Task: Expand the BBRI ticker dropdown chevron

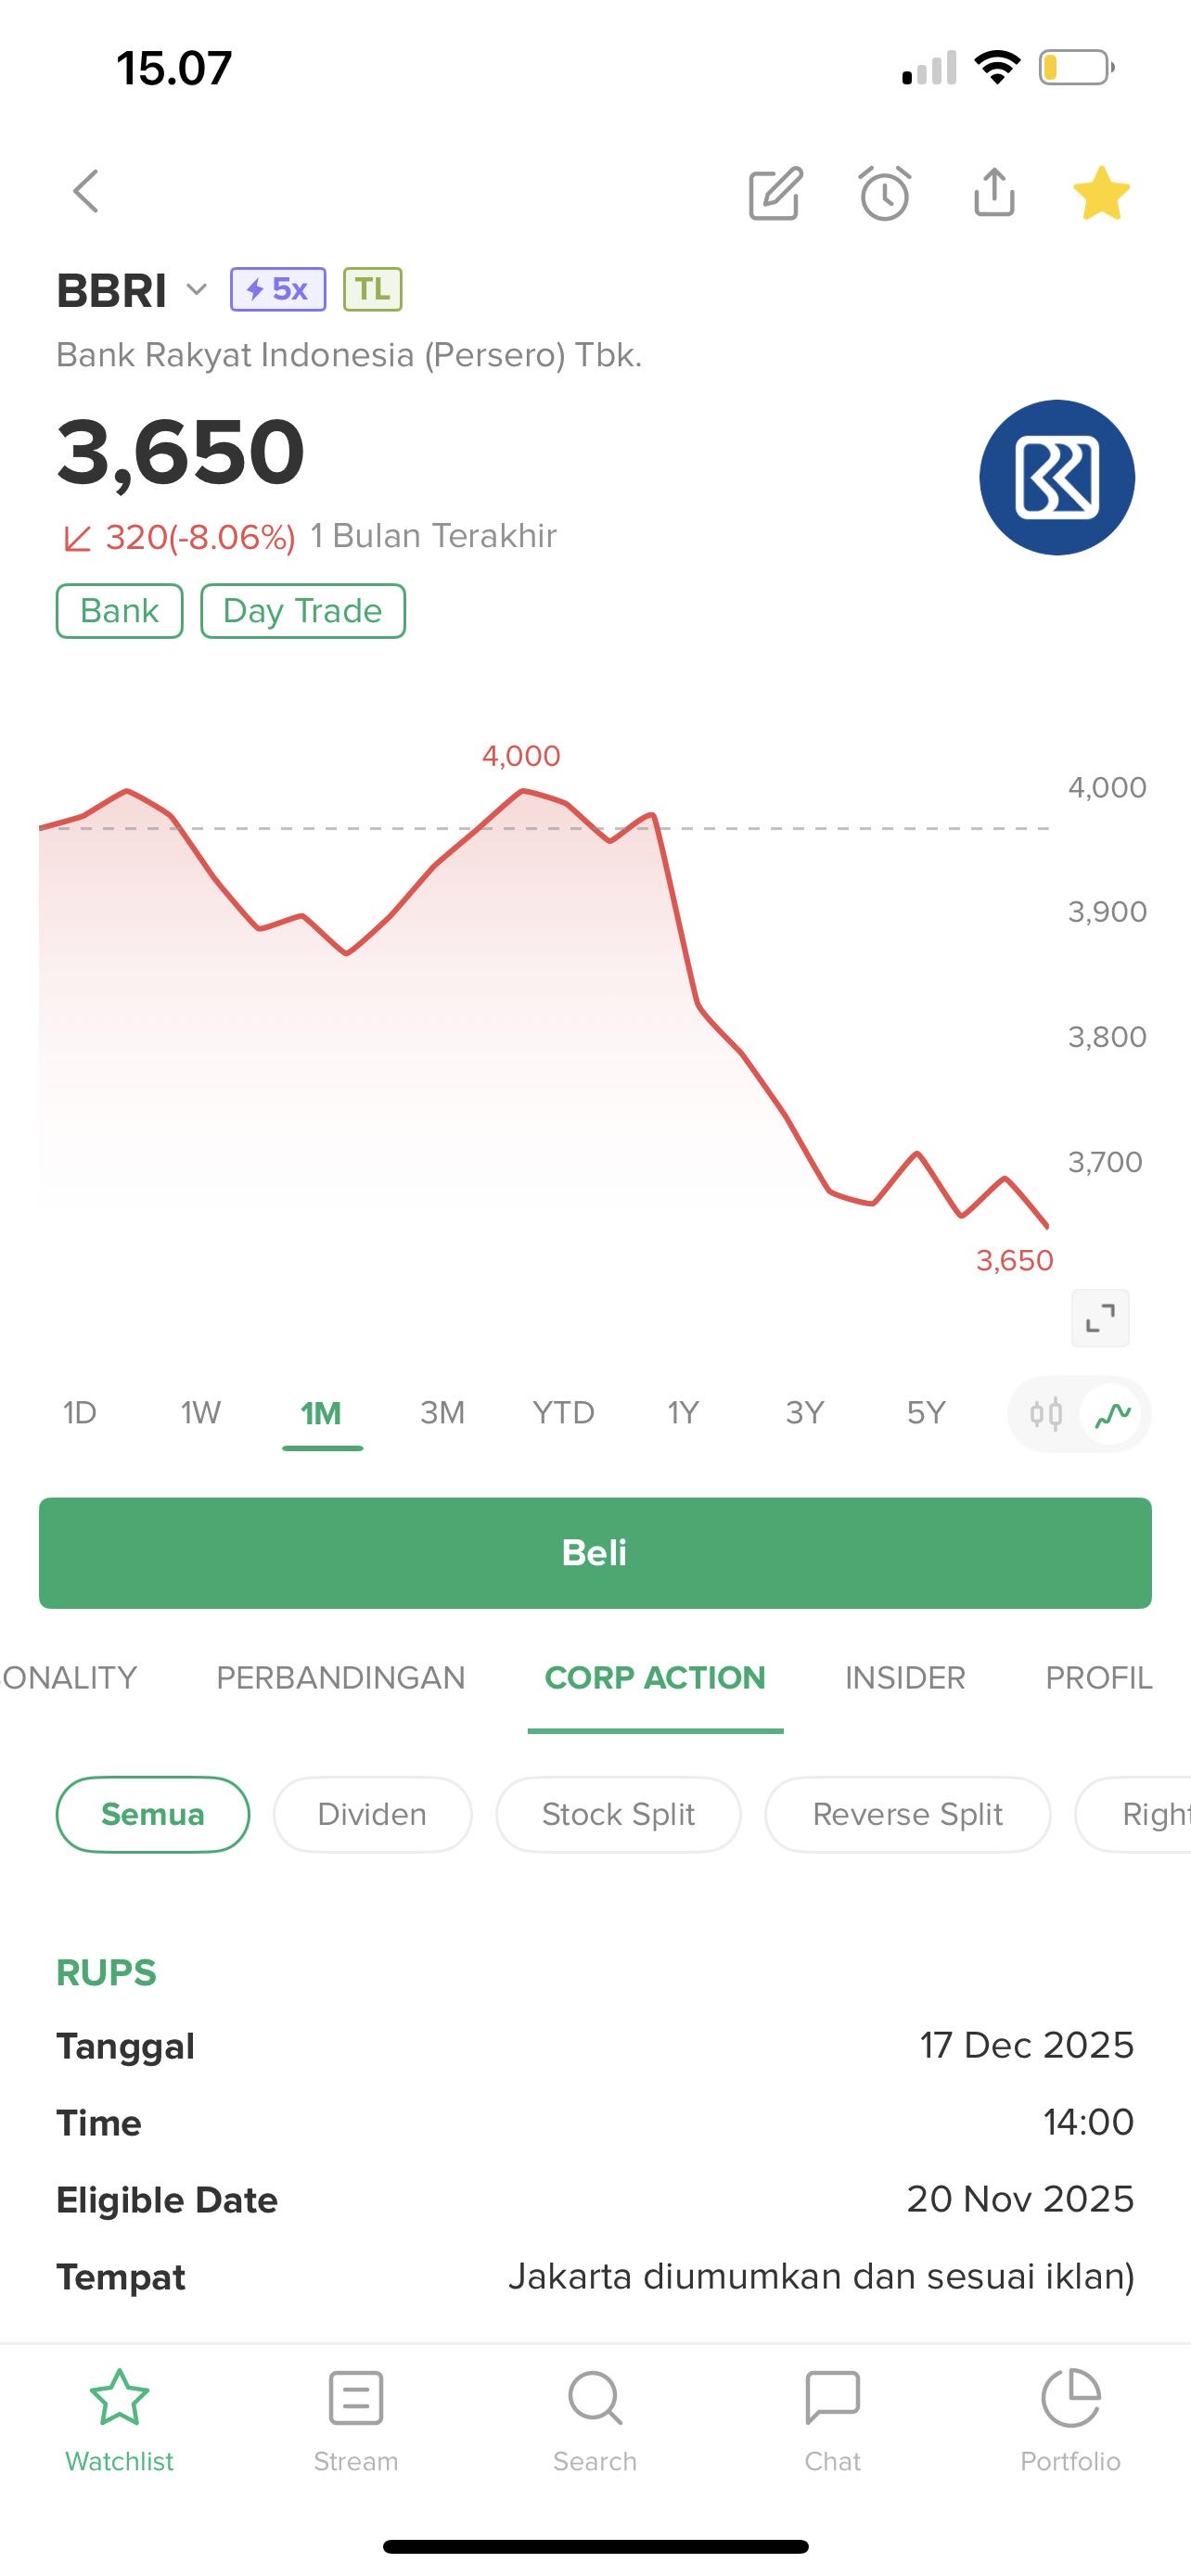Action: coord(197,290)
